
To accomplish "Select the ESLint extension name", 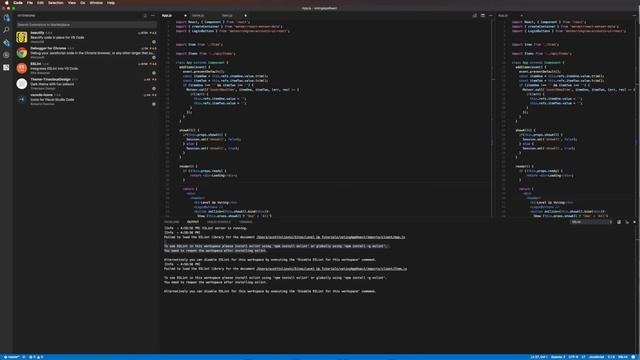I will (x=36, y=64).
